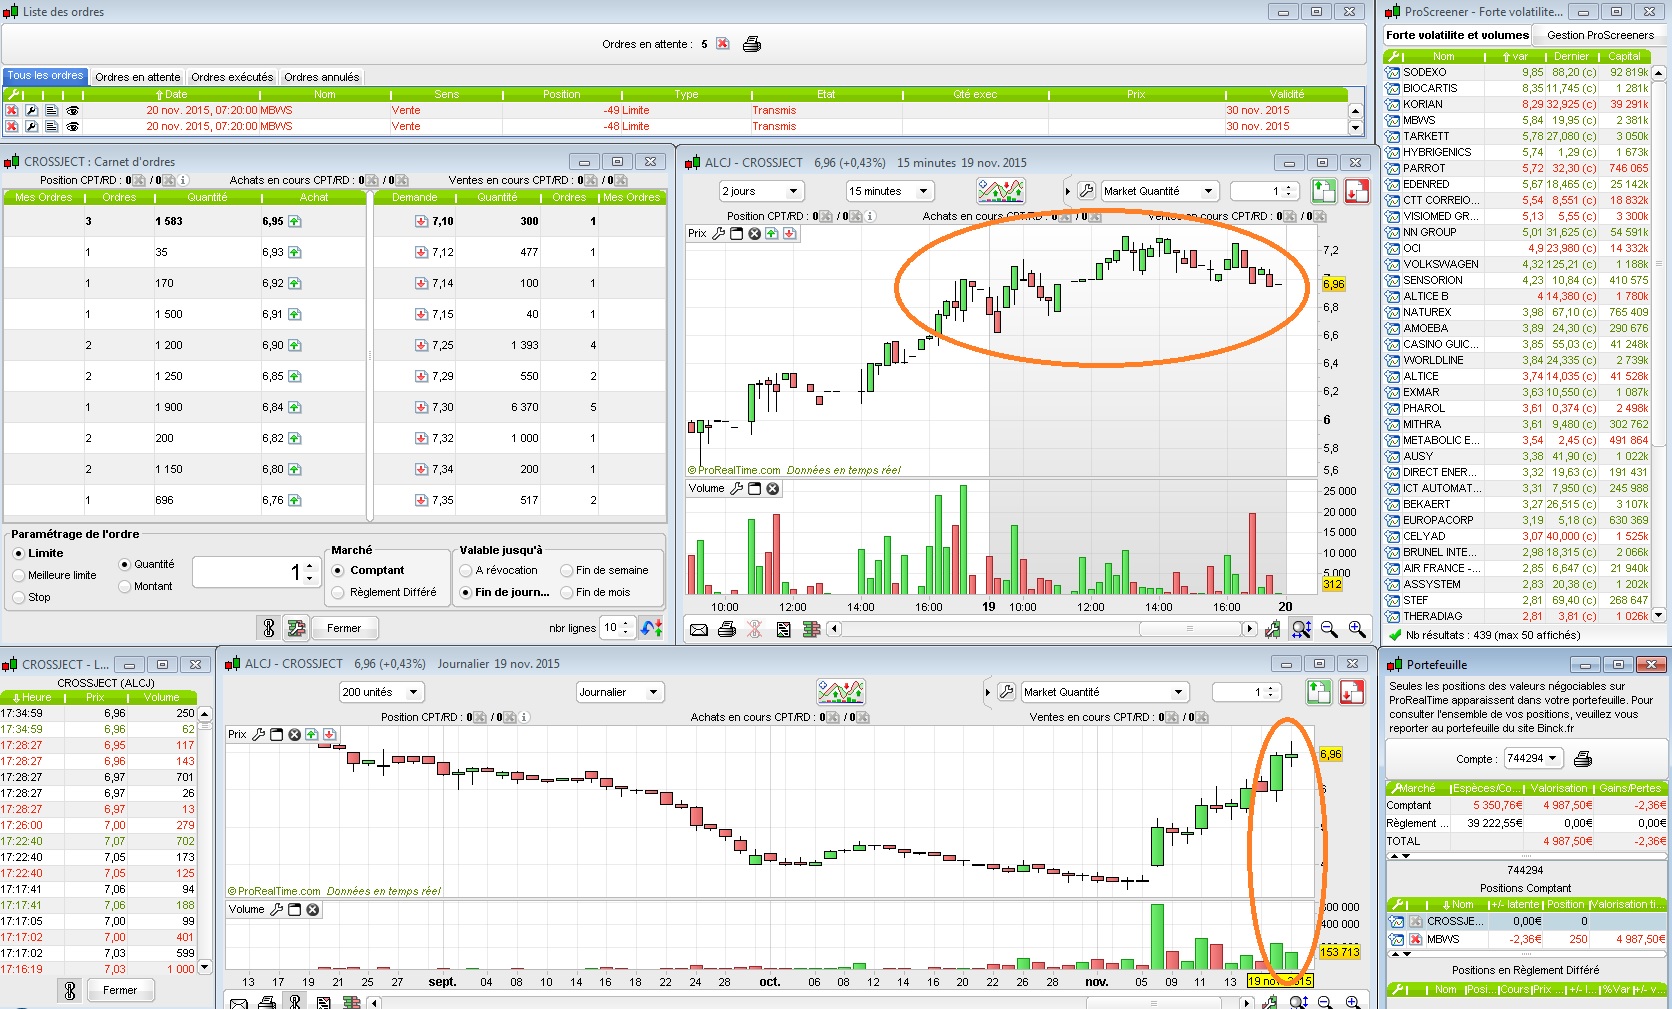Zoom out on the 15 minutes chart
1672x1009 pixels.
tap(1329, 629)
